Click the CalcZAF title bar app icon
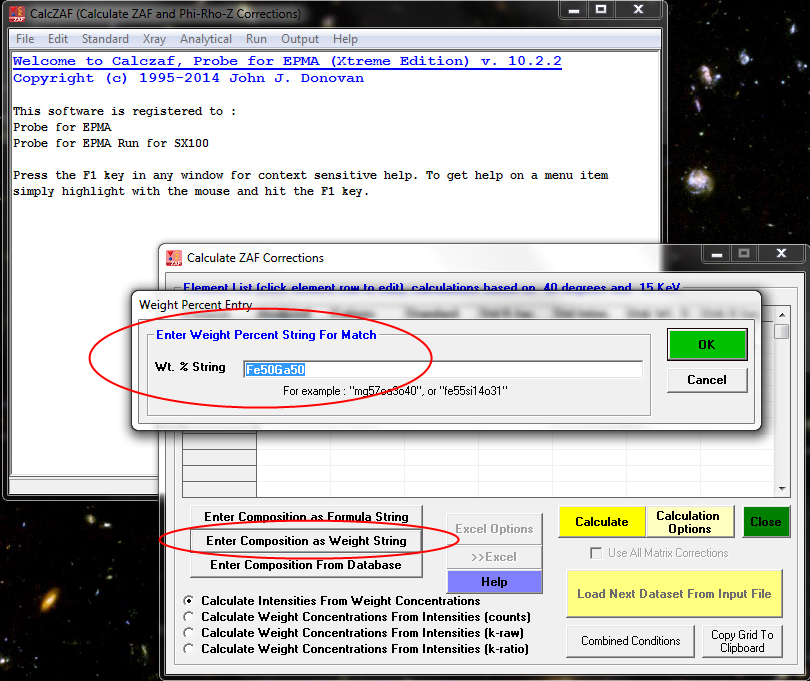 pos(18,14)
